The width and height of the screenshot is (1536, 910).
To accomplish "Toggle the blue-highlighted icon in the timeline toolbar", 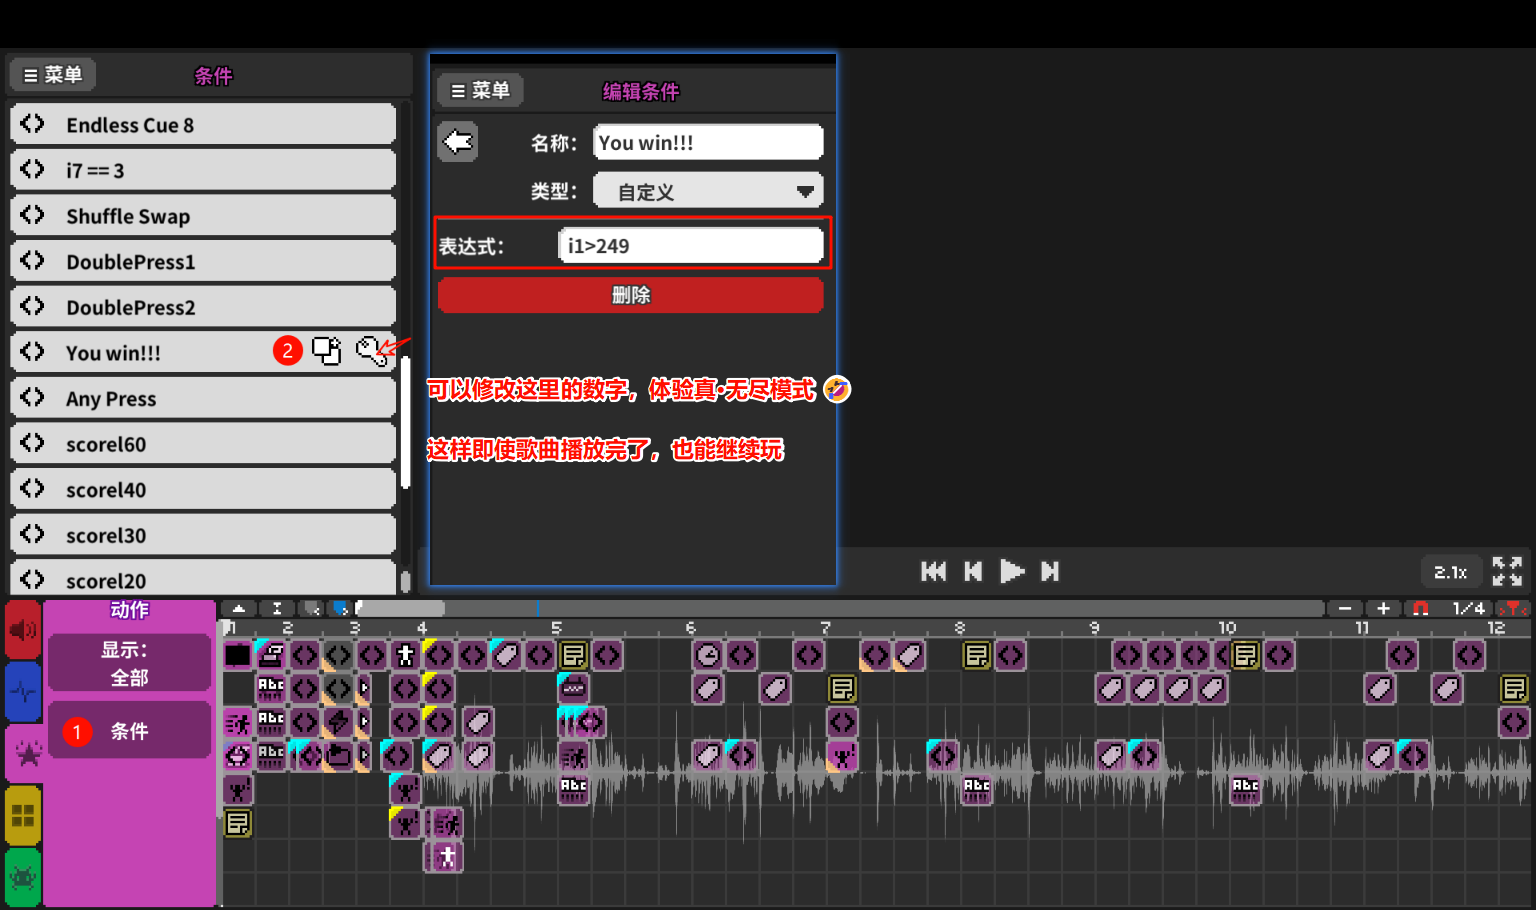I will 340,608.
